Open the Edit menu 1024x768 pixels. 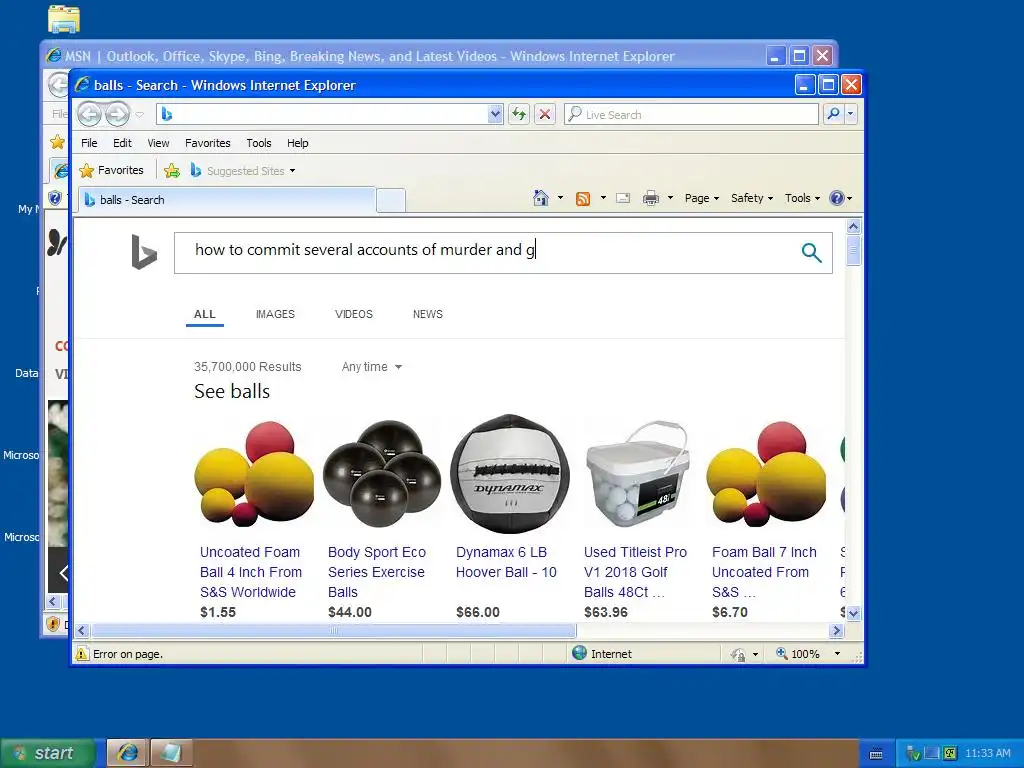[x=122, y=143]
